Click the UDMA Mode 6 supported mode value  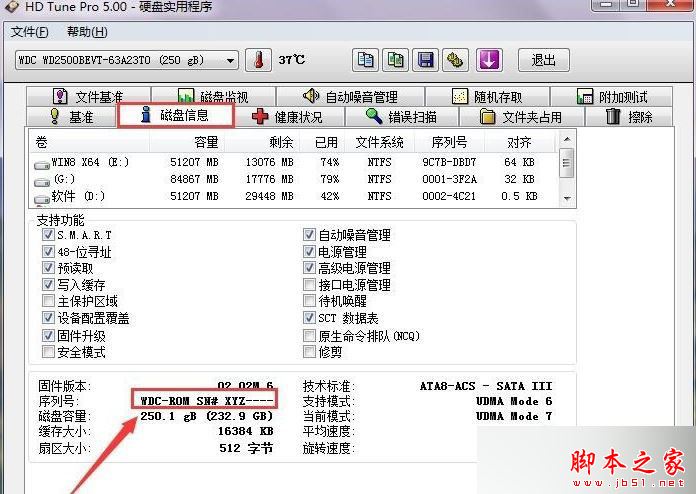pyautogui.click(x=514, y=401)
